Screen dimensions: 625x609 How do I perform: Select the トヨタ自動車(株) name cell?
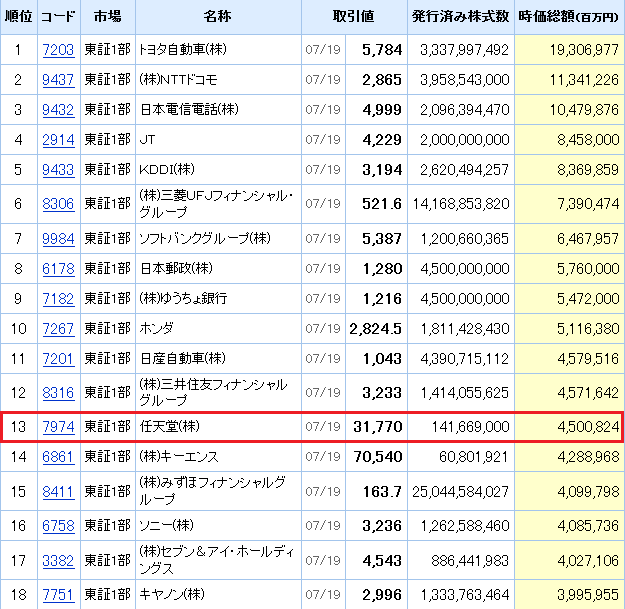point(218,49)
